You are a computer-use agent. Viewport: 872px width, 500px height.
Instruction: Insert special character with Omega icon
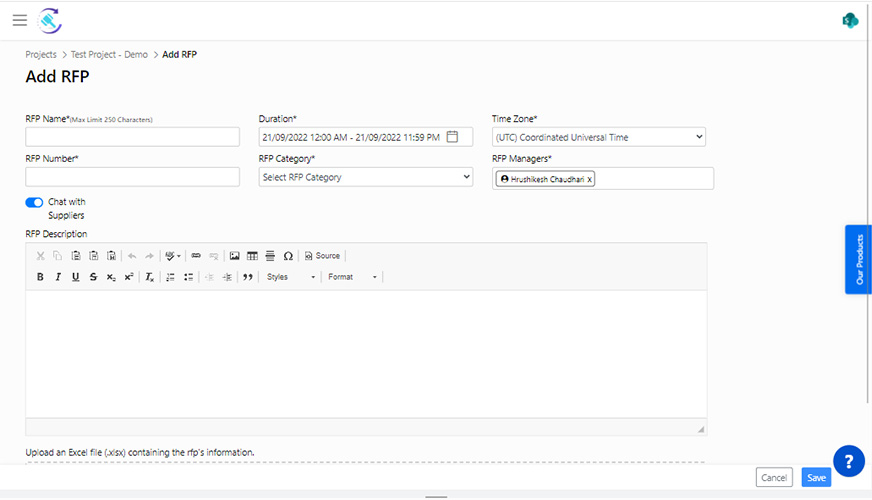[x=288, y=256]
